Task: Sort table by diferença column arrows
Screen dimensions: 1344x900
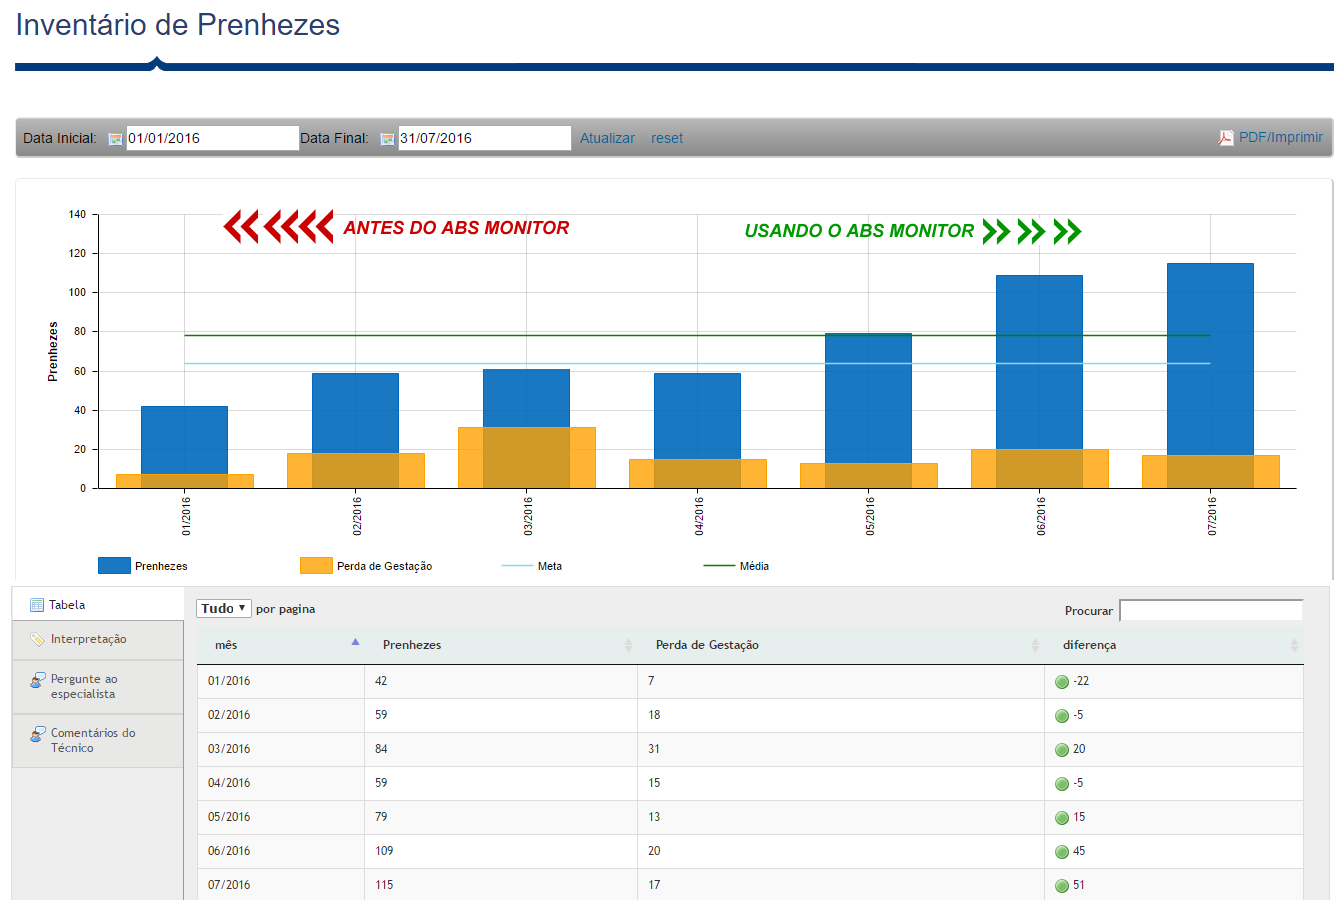Action: pos(1294,645)
